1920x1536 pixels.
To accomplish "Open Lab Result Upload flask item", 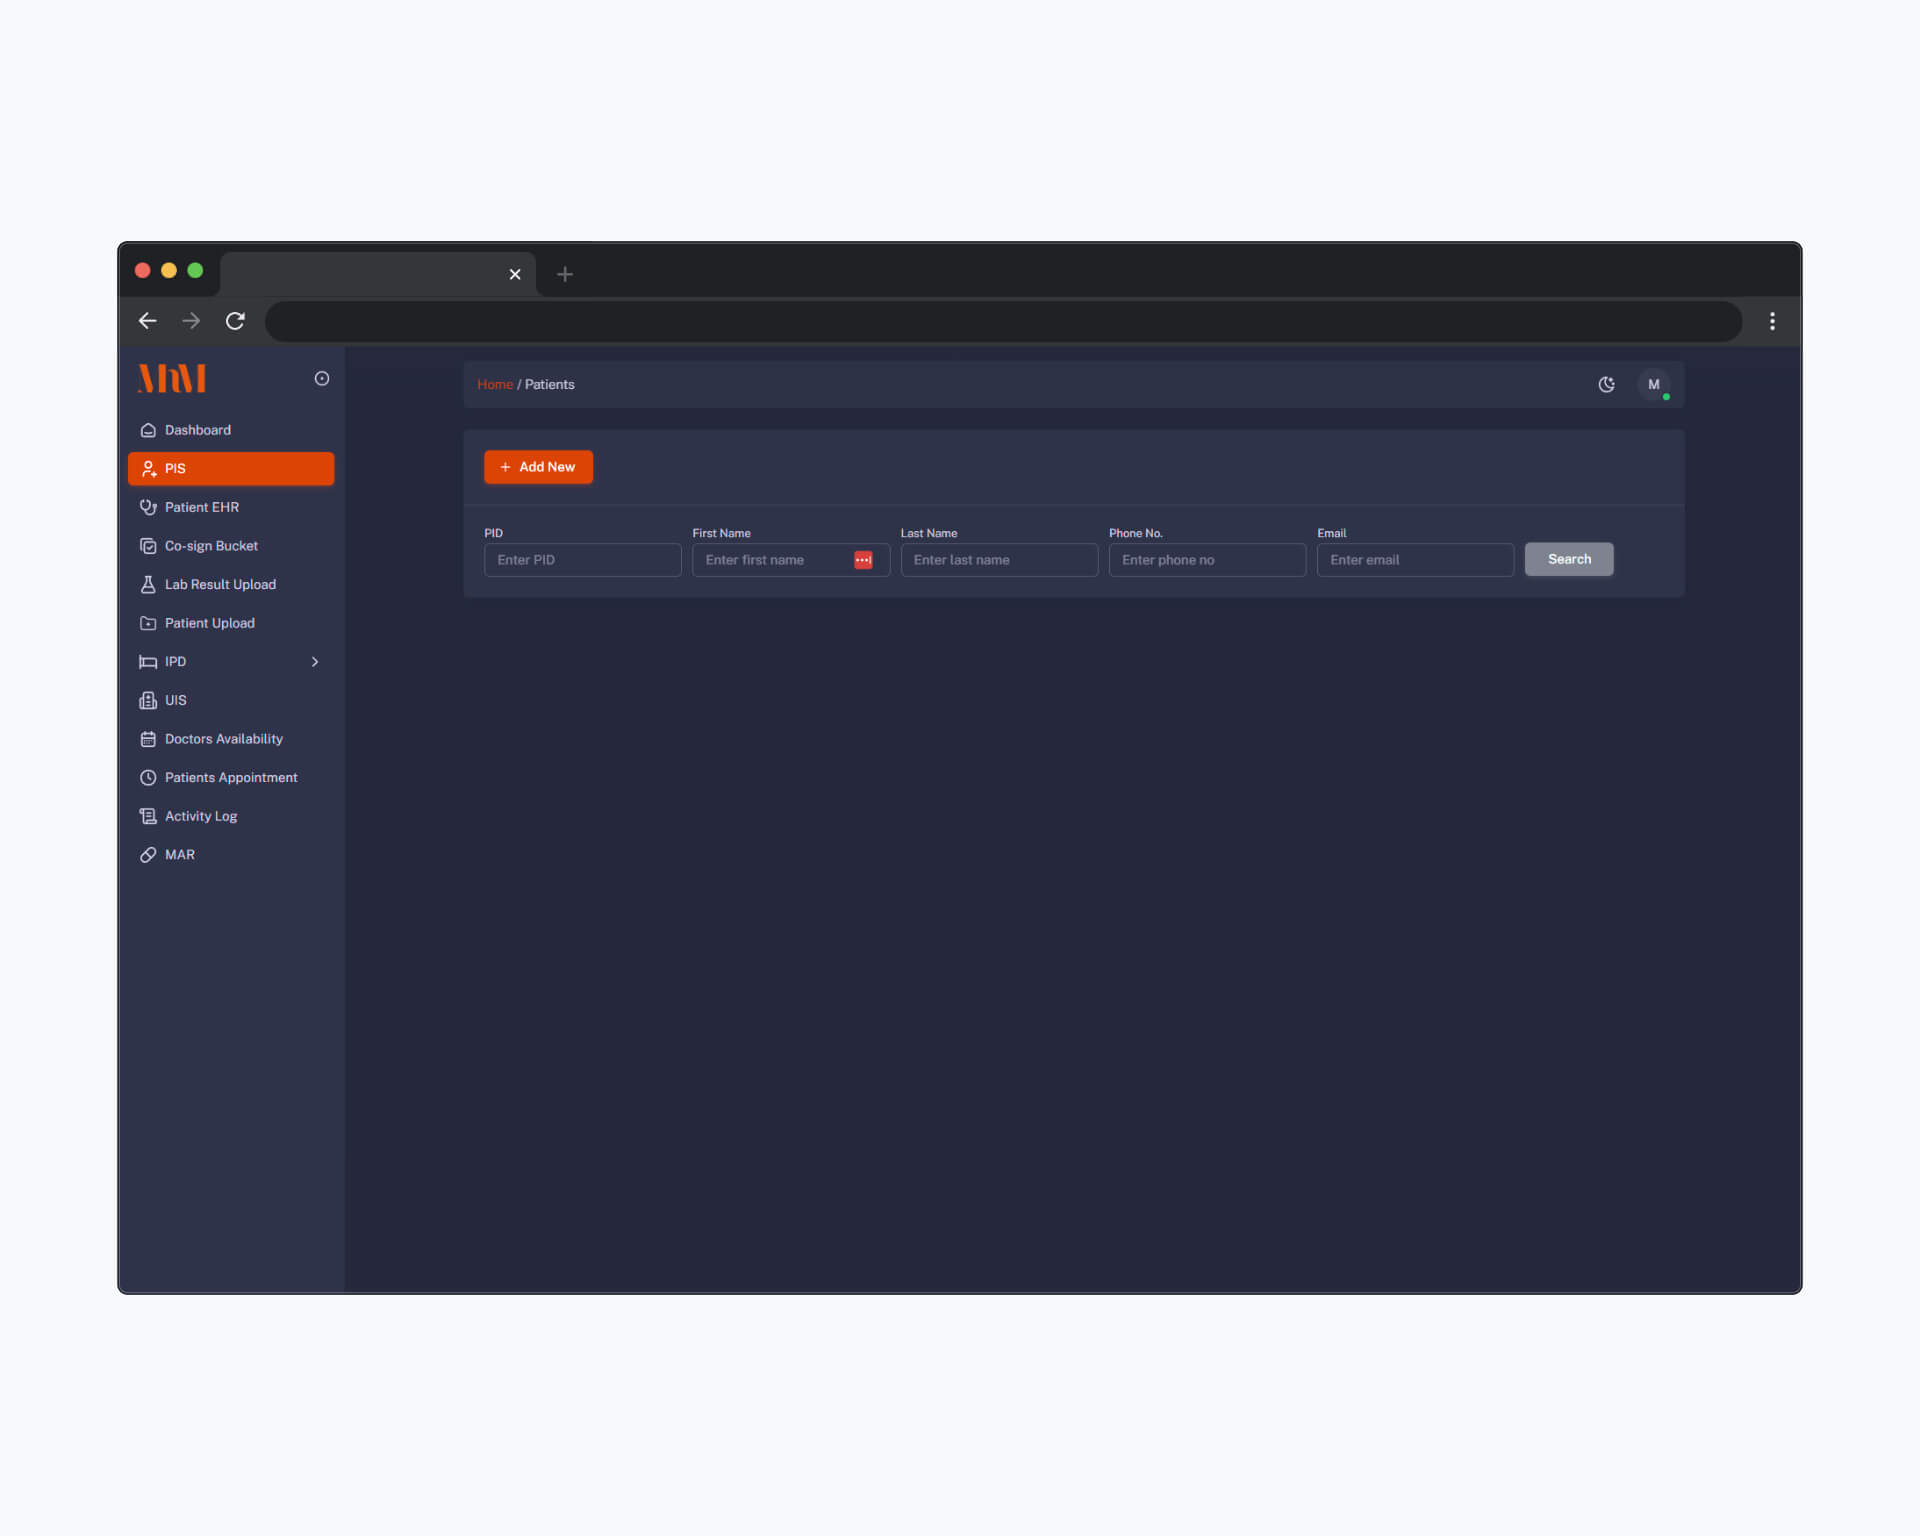I will point(219,584).
